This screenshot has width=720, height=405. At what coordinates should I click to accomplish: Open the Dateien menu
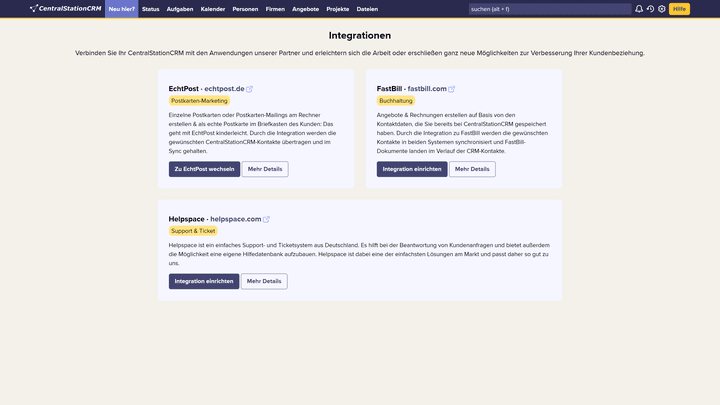point(367,9)
